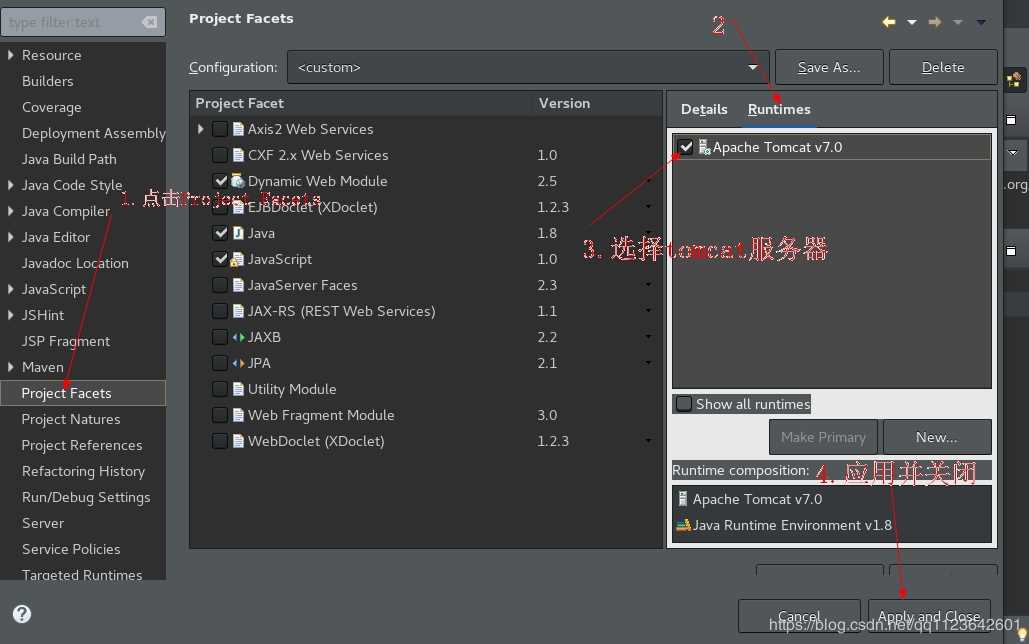Click the Dynamic Web Module facet icon

(x=238, y=181)
